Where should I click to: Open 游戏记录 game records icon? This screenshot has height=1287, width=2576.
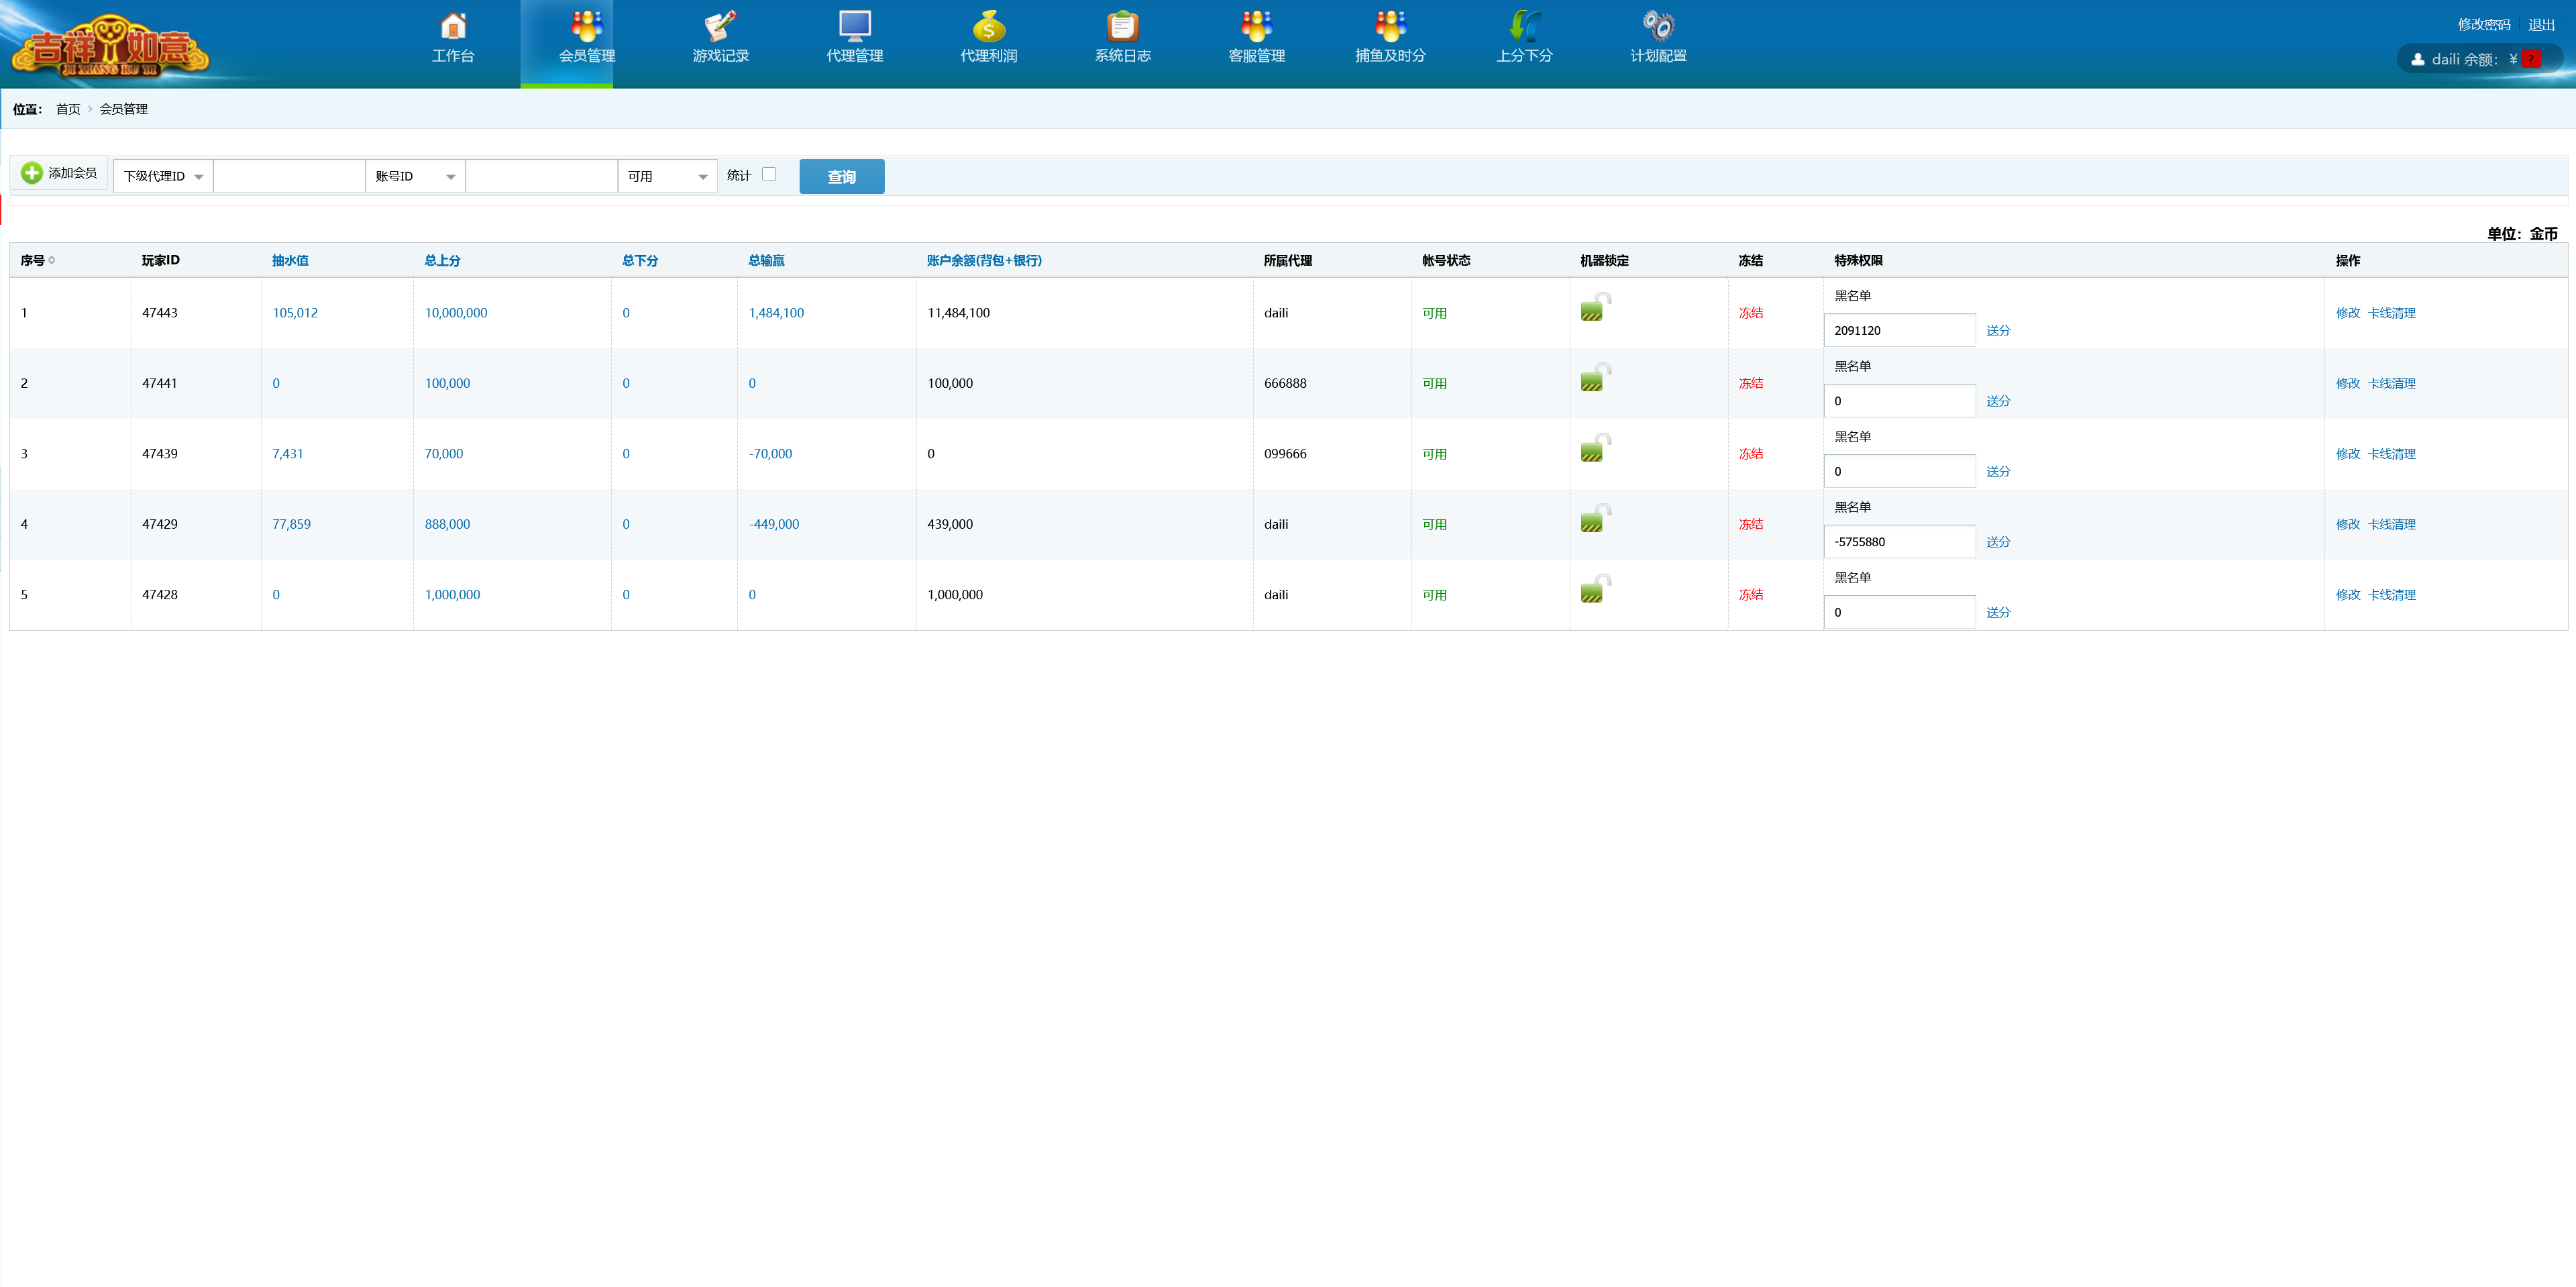coord(720,25)
